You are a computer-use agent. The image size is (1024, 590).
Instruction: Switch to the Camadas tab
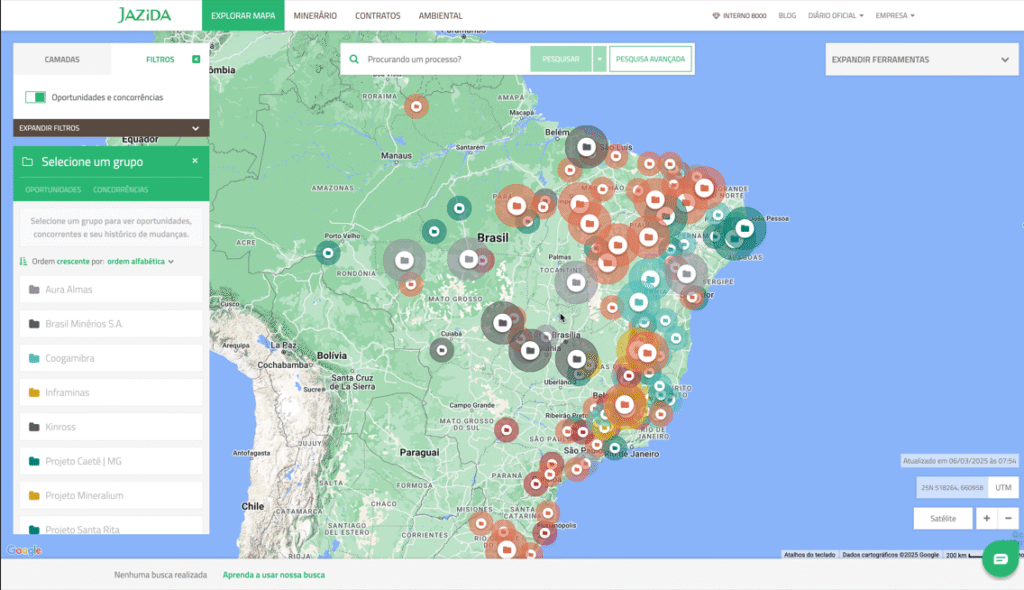[x=62, y=59]
